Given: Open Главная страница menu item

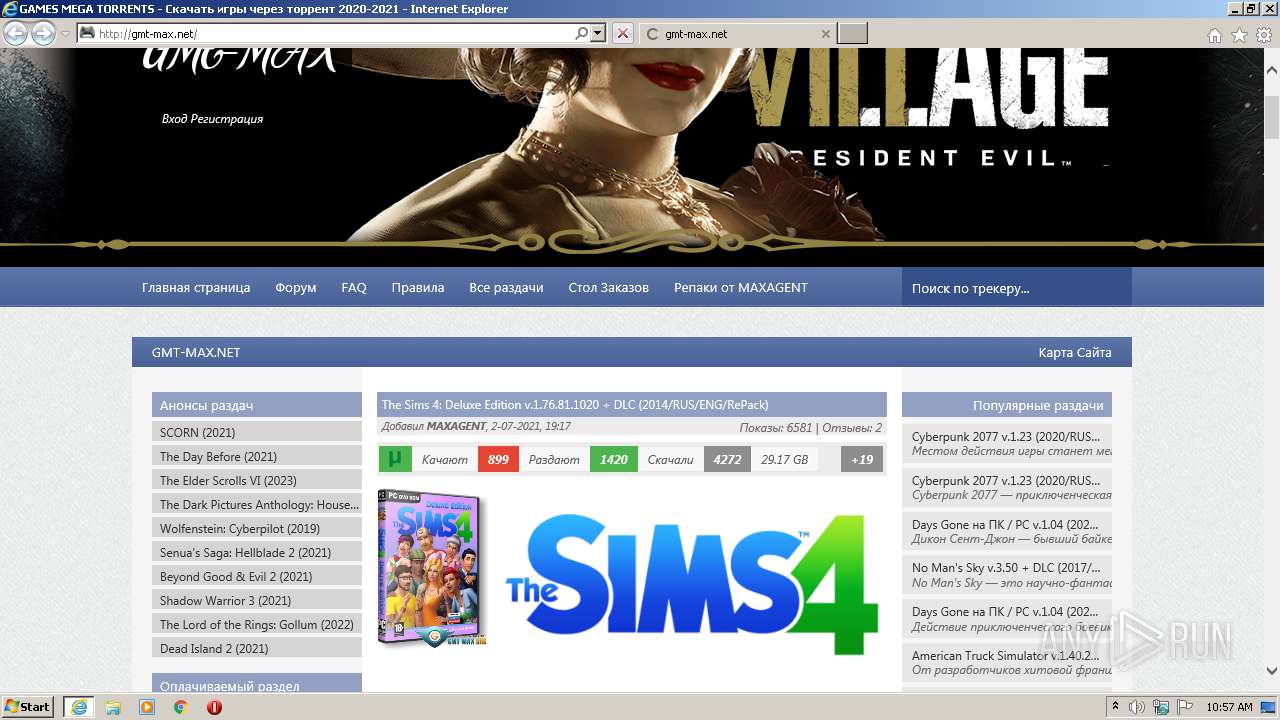Looking at the screenshot, I should coord(196,287).
